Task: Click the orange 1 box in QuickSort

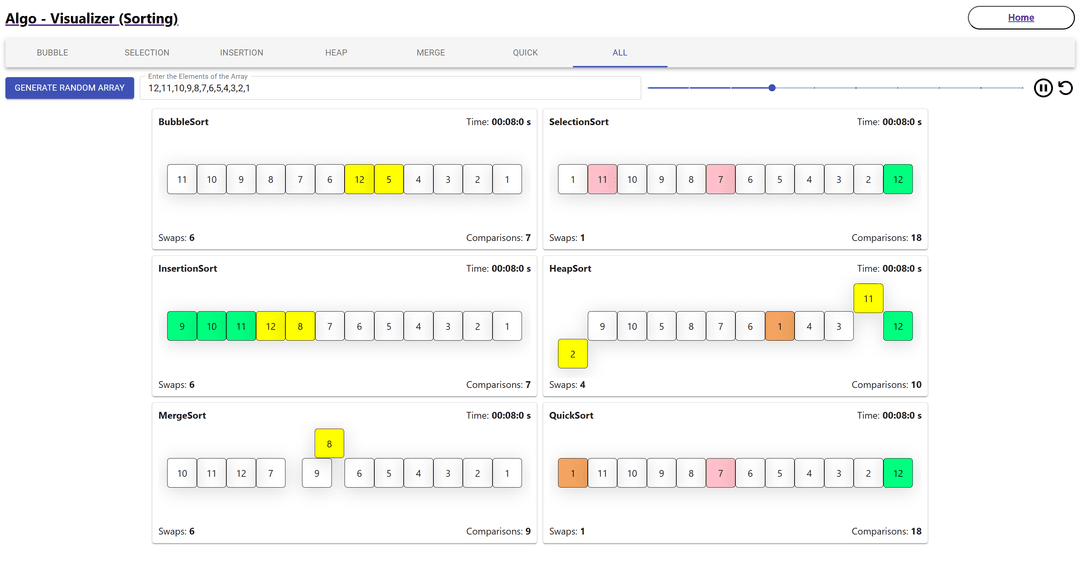Action: [x=573, y=473]
